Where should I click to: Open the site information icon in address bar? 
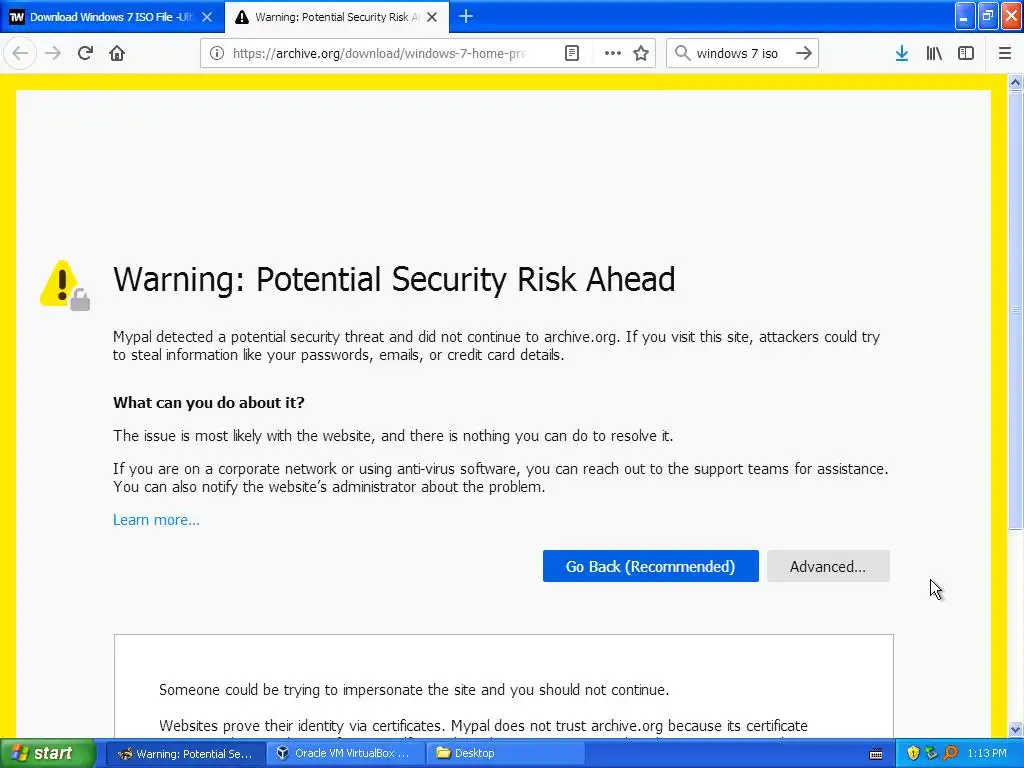(216, 53)
